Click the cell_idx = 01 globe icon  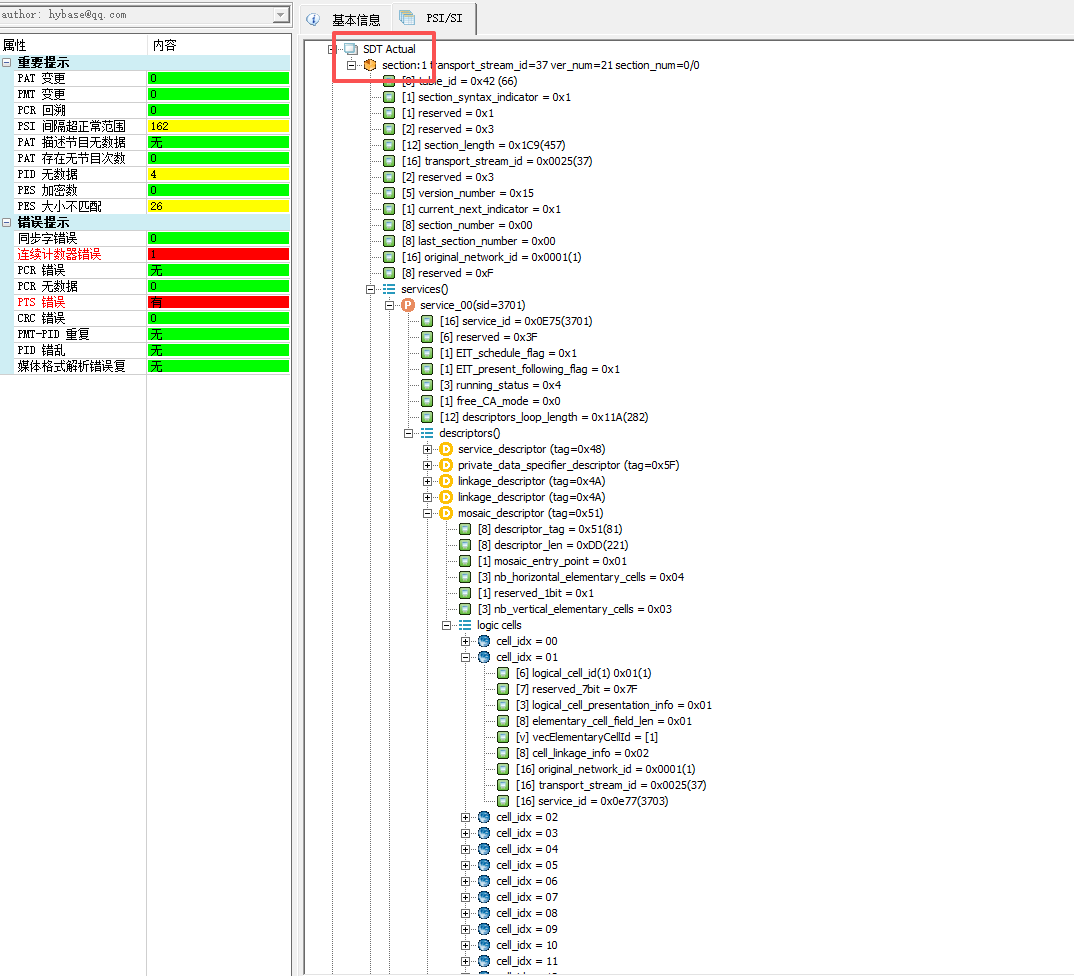pyautogui.click(x=484, y=657)
